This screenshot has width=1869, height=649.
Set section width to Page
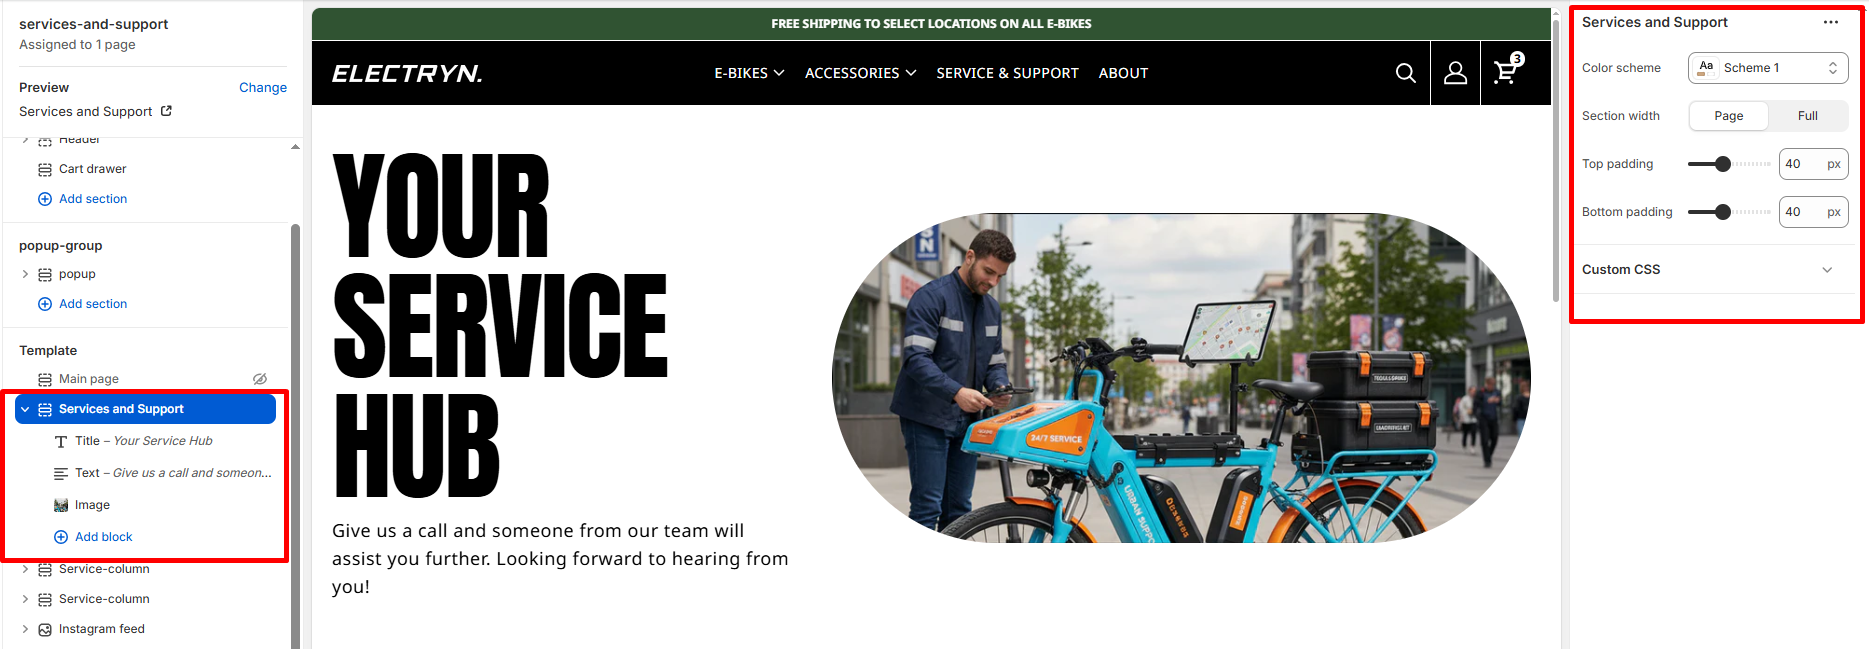1728,116
